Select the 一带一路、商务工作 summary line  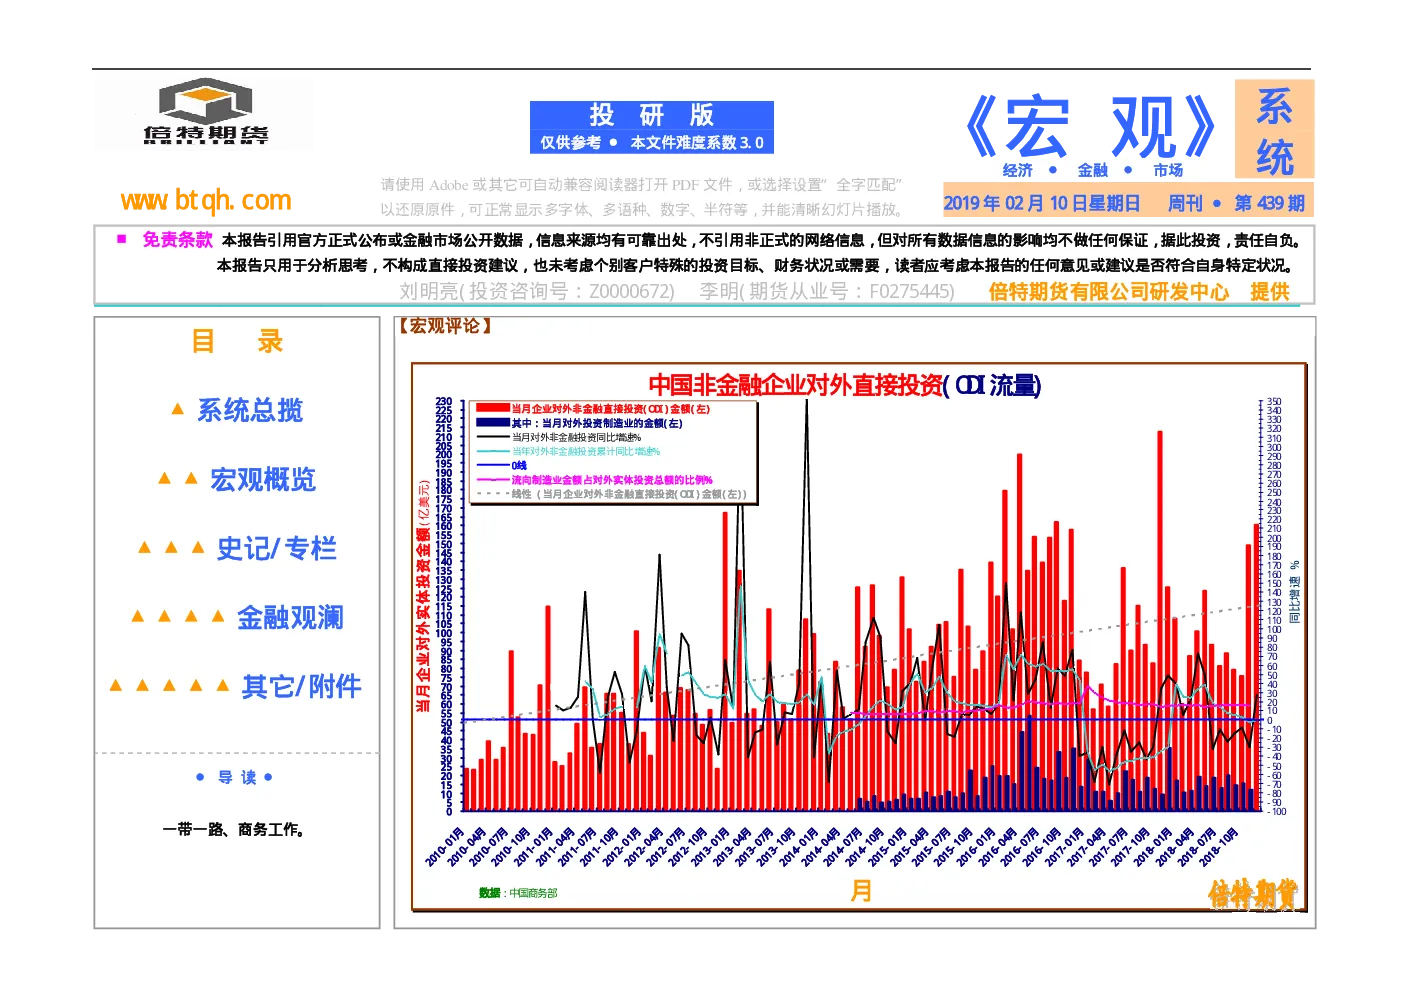[x=234, y=829]
